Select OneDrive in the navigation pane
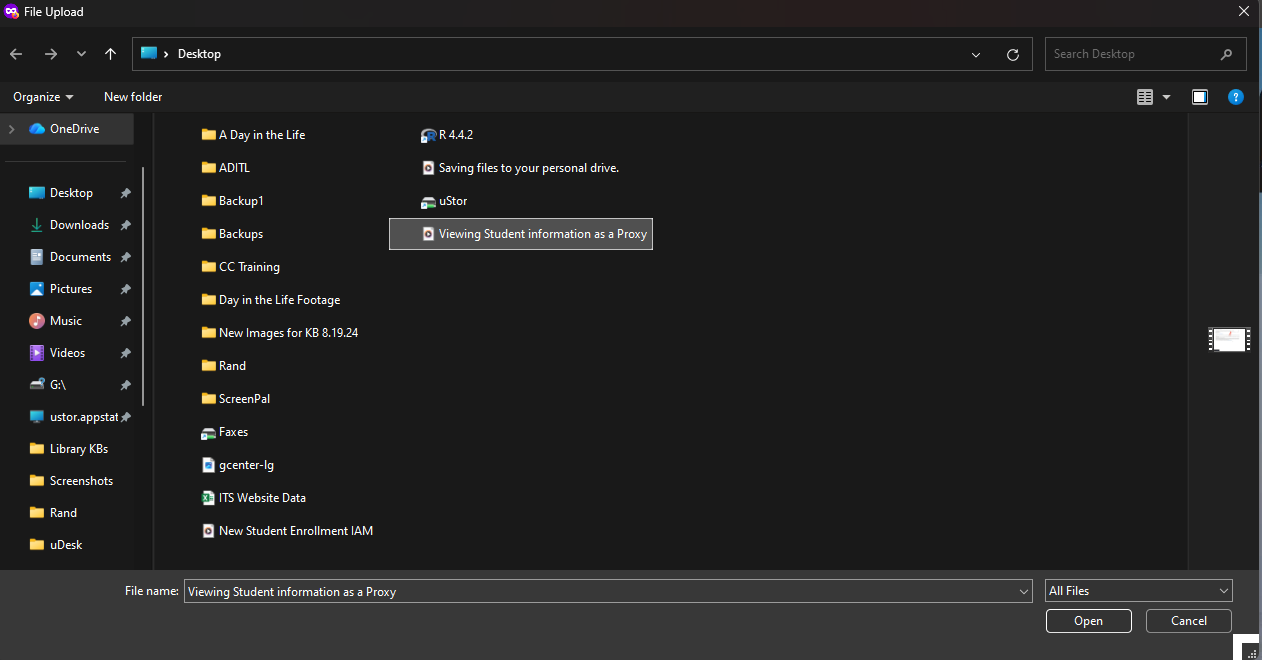This screenshot has height=660, width=1262. (65, 129)
